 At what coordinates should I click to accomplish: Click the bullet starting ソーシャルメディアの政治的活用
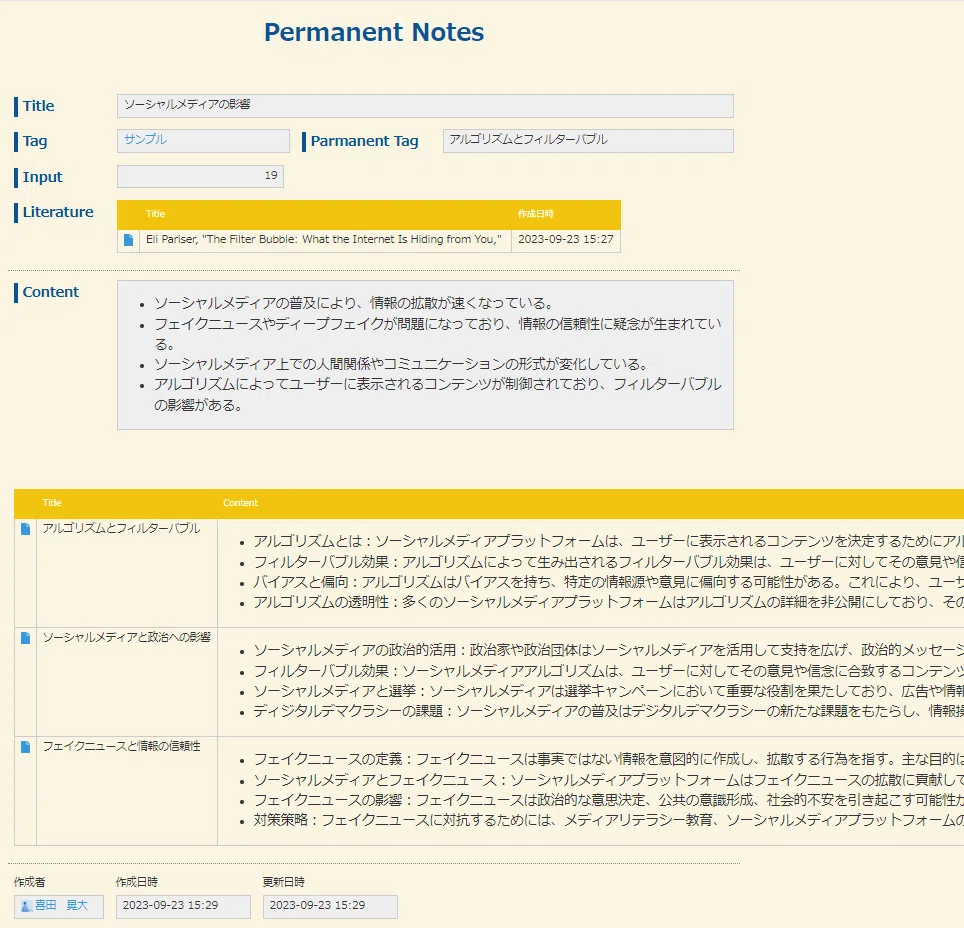tap(608, 650)
